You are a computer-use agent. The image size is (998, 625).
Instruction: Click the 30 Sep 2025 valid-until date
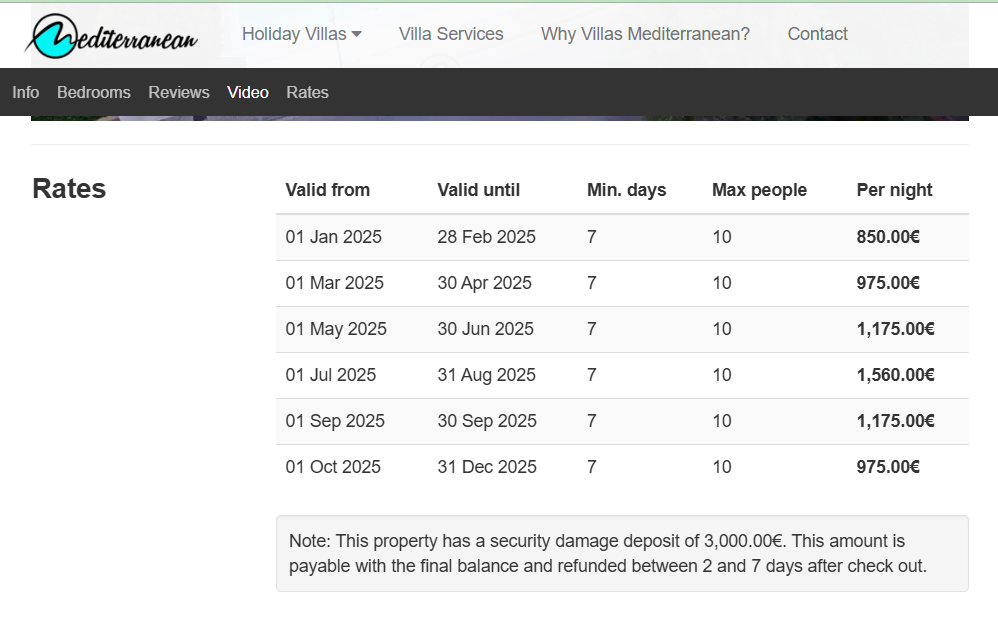pos(487,421)
